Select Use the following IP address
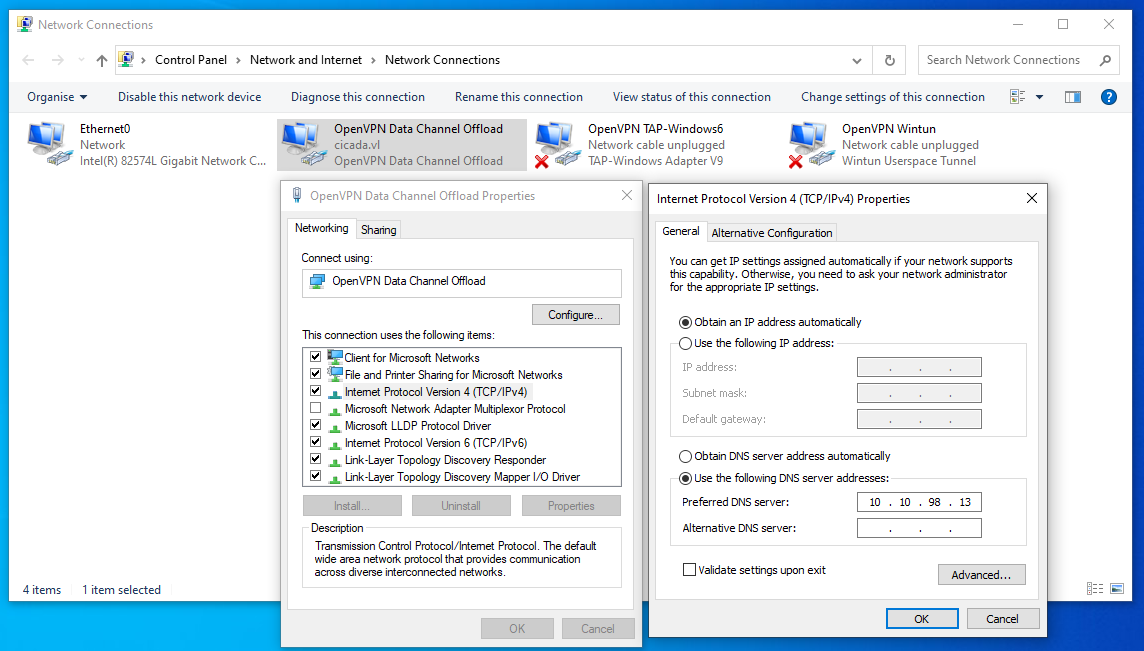The width and height of the screenshot is (1144, 651). [x=685, y=343]
